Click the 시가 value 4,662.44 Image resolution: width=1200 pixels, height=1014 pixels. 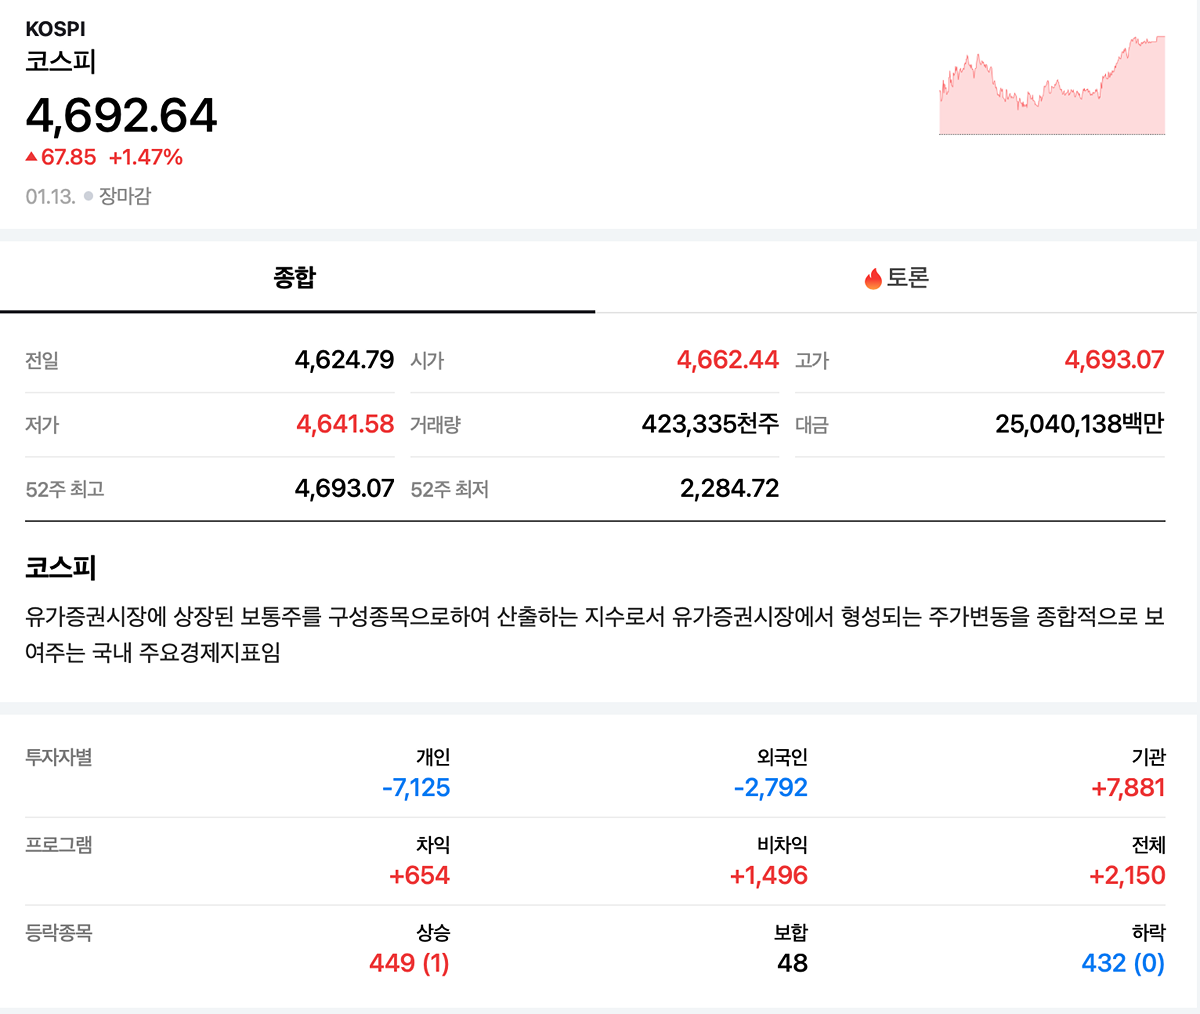point(727,360)
